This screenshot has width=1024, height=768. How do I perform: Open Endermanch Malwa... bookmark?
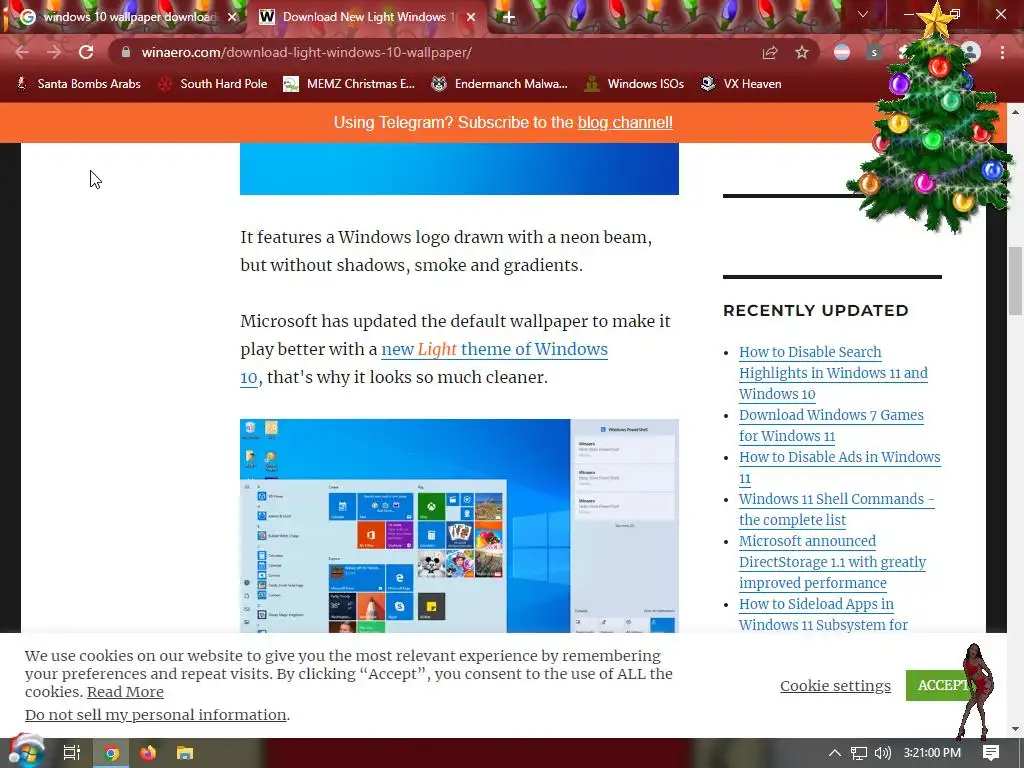(500, 84)
